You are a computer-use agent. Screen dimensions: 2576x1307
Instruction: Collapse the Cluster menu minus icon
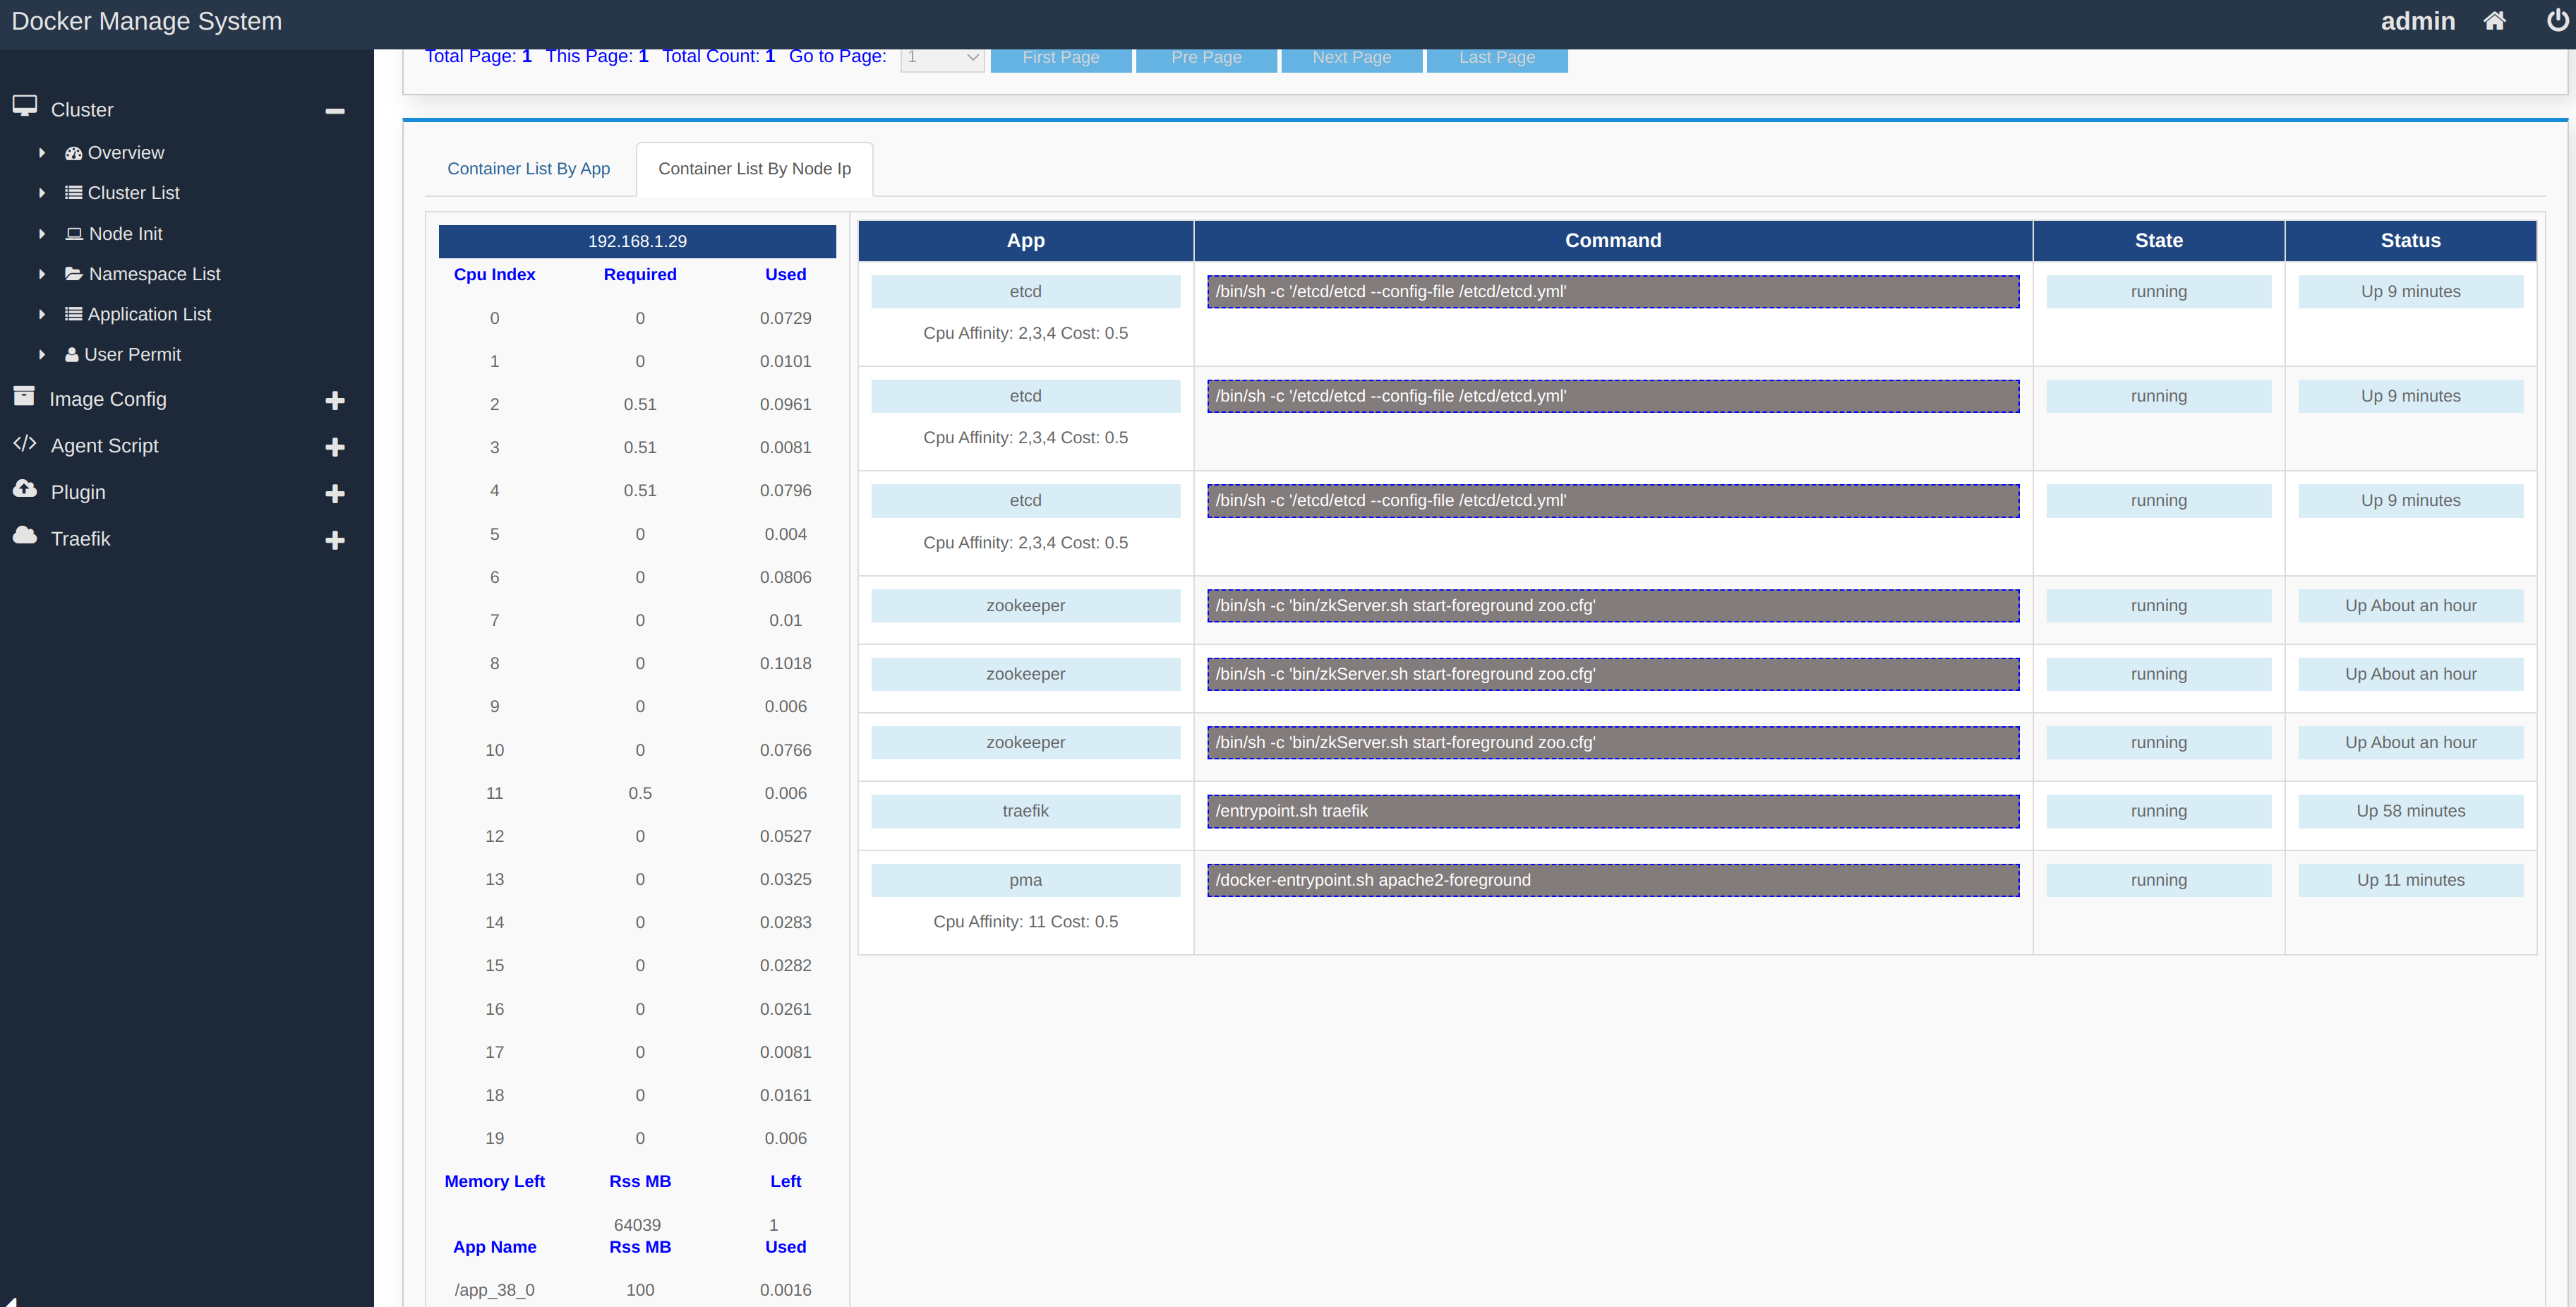tap(335, 110)
